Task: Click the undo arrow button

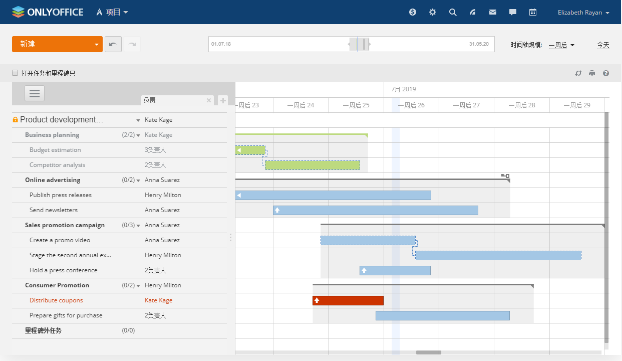Action: (x=113, y=44)
